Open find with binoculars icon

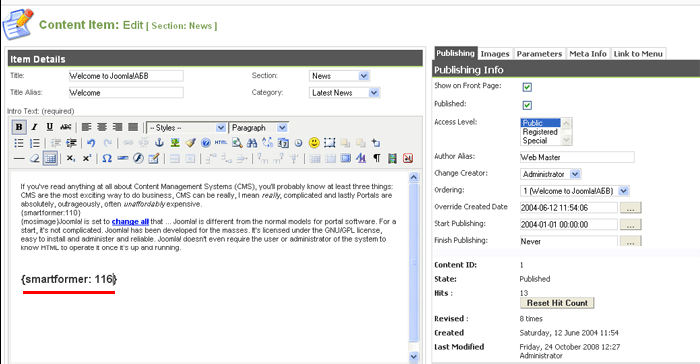point(252,143)
